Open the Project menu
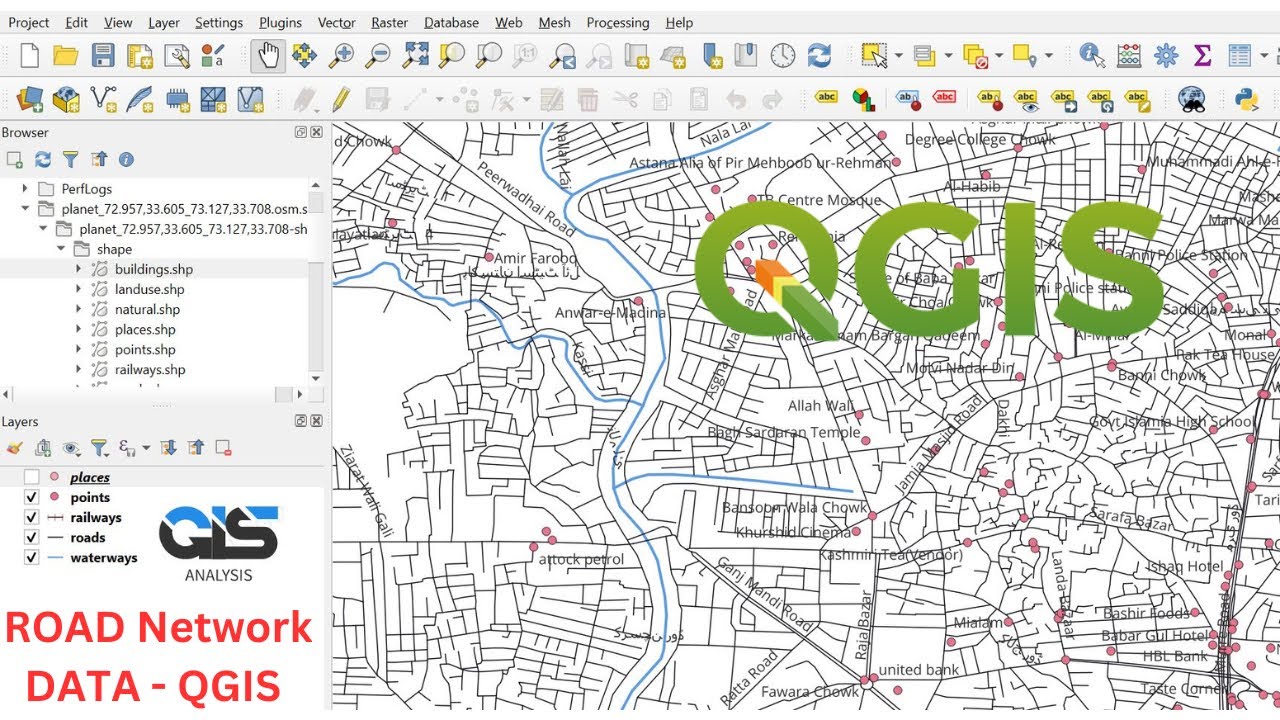Screen dimensions: 1280x720 pyautogui.click(x=29, y=22)
